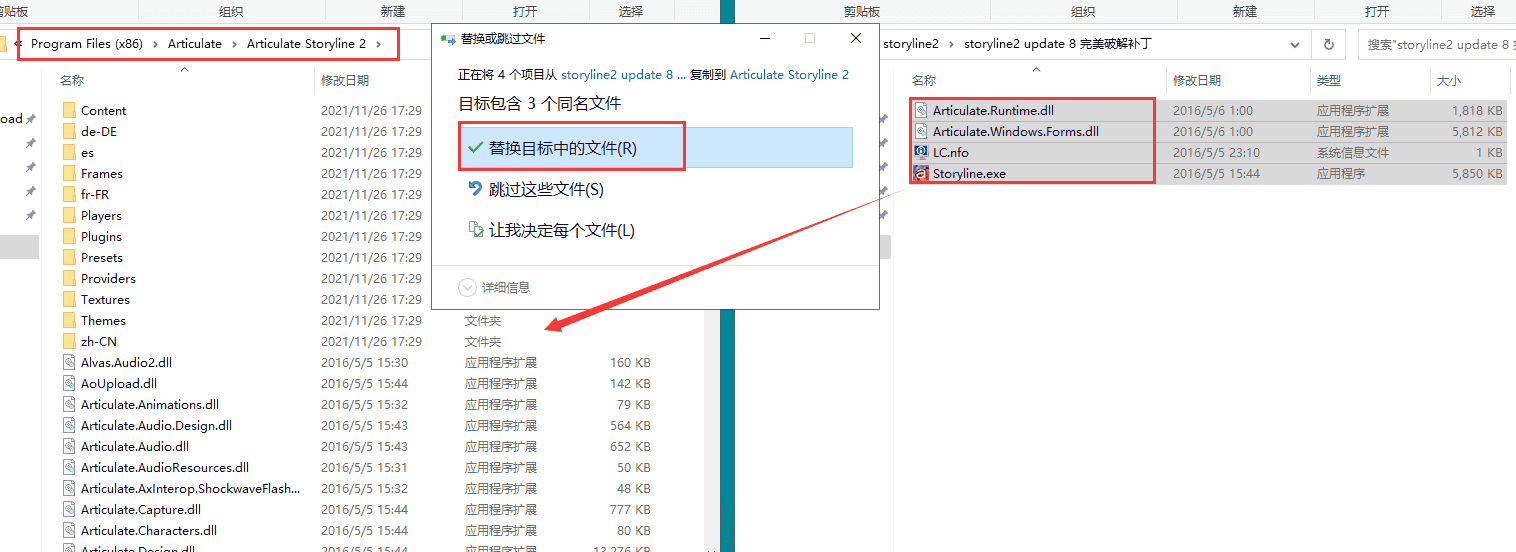Open source link storyline2 update 8 in dialog

coord(624,74)
